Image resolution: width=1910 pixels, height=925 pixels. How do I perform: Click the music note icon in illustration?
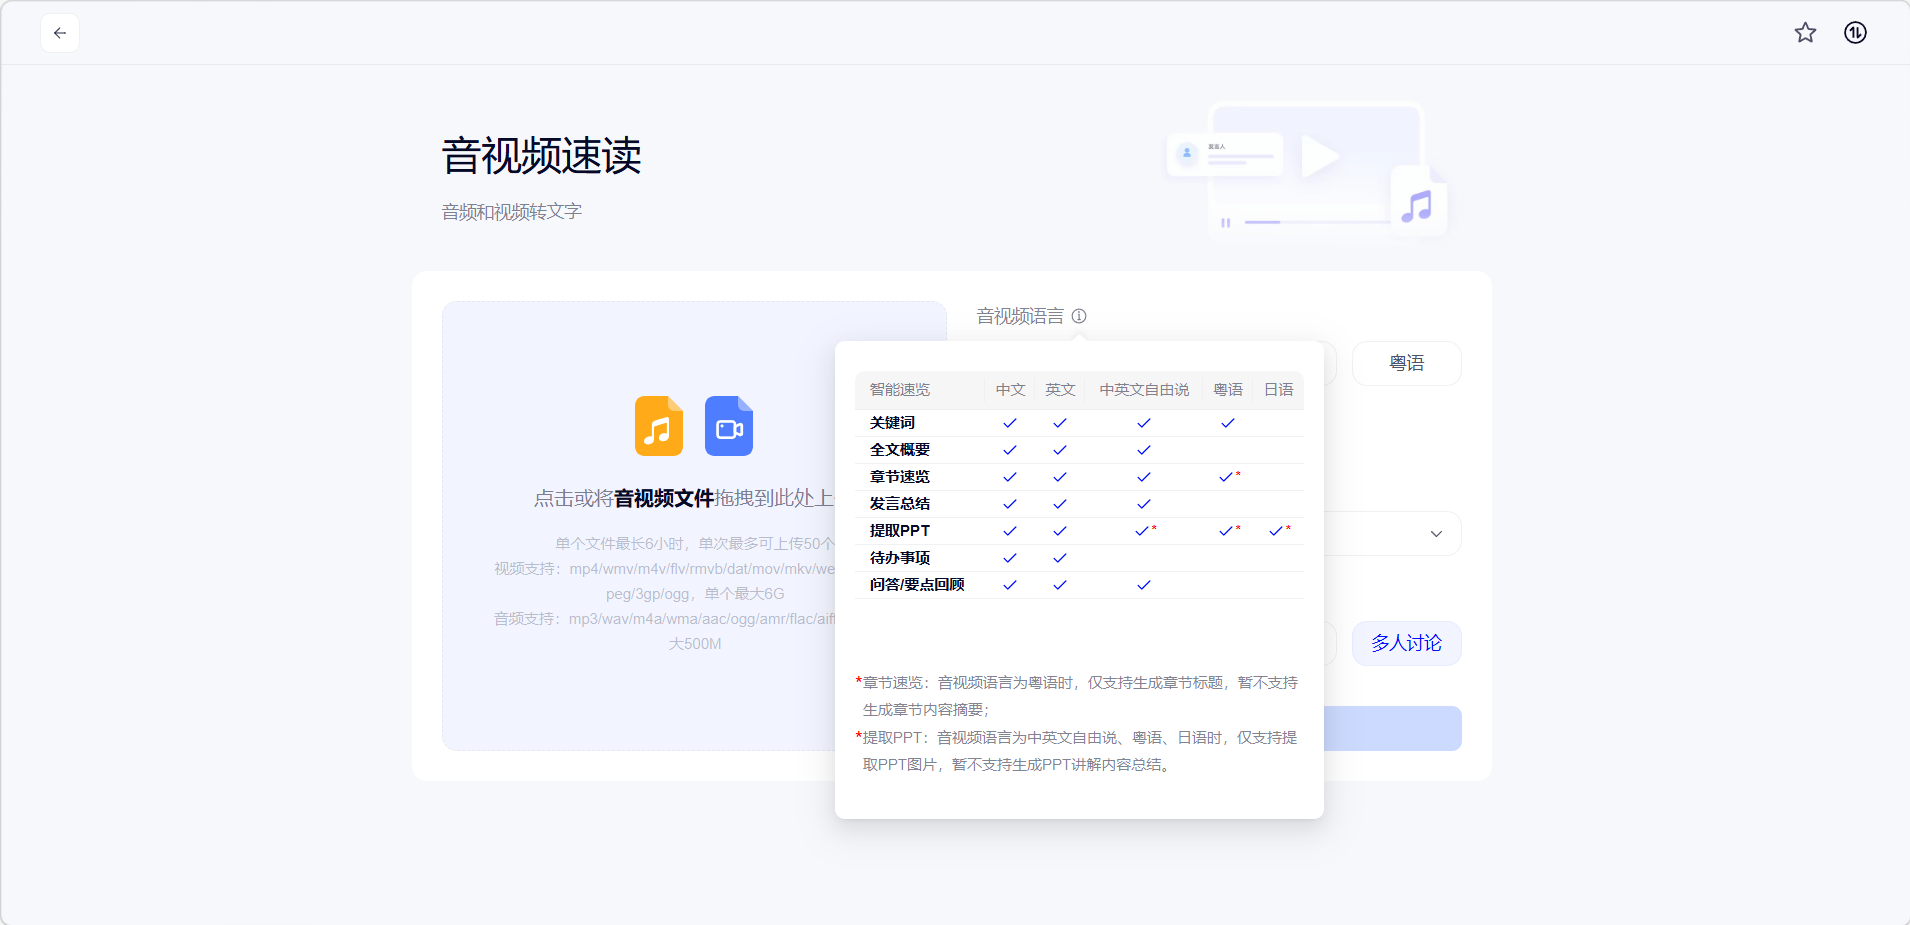(1417, 207)
